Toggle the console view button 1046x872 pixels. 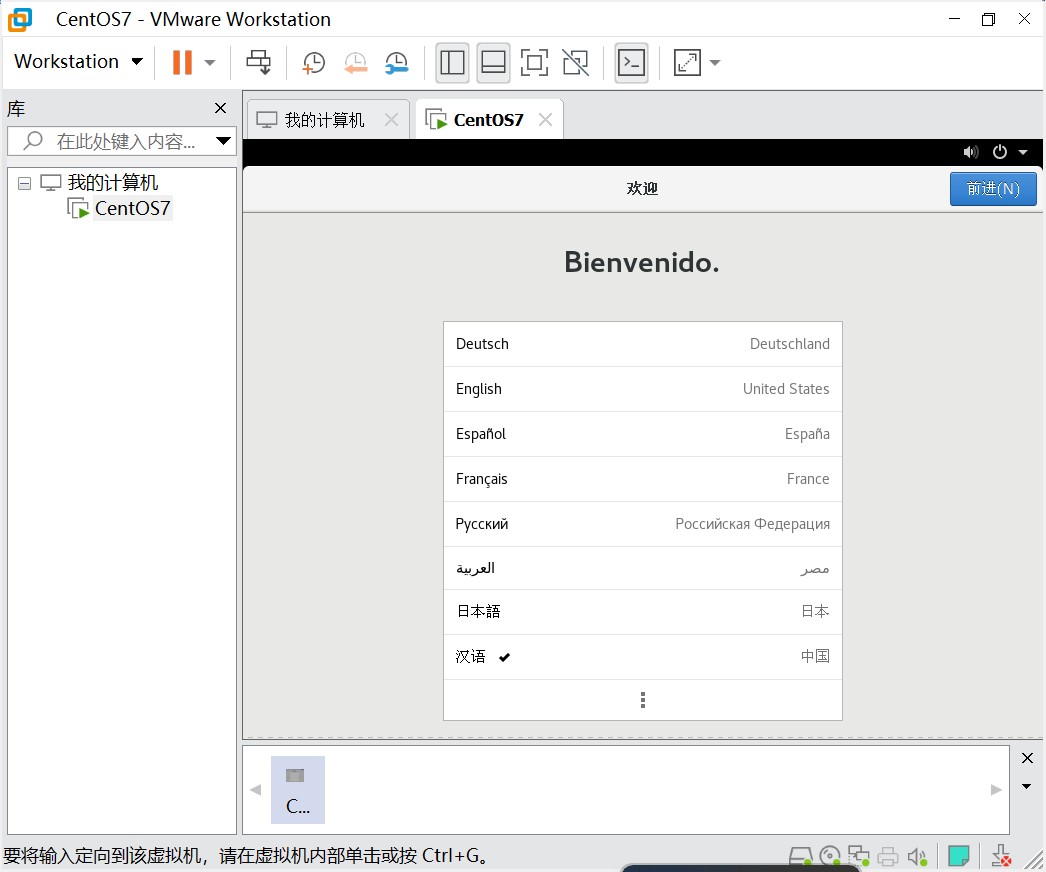pyautogui.click(x=631, y=63)
